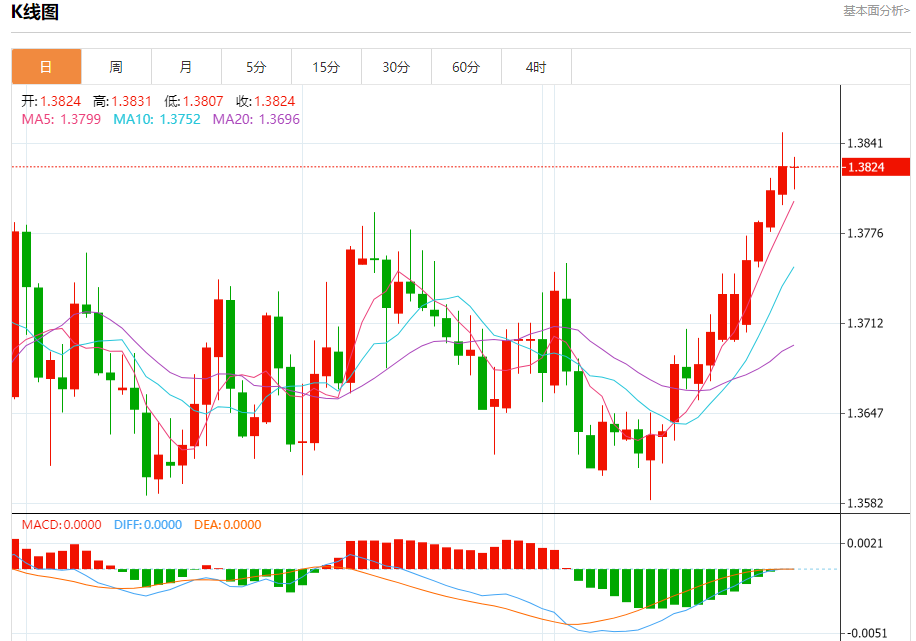Click the K线图 heading
The image size is (916, 641).
35,12
